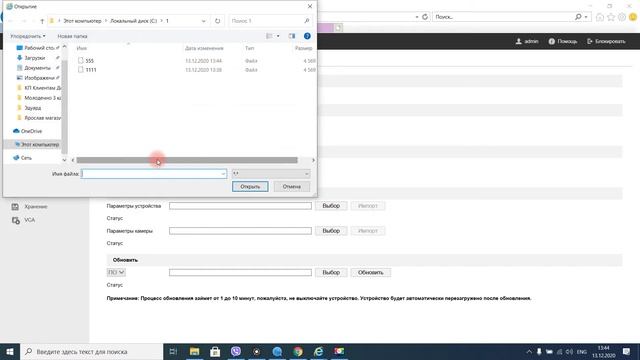The image size is (640, 360).
Task: Select Сеть in navigation pane
Action: (x=26, y=158)
